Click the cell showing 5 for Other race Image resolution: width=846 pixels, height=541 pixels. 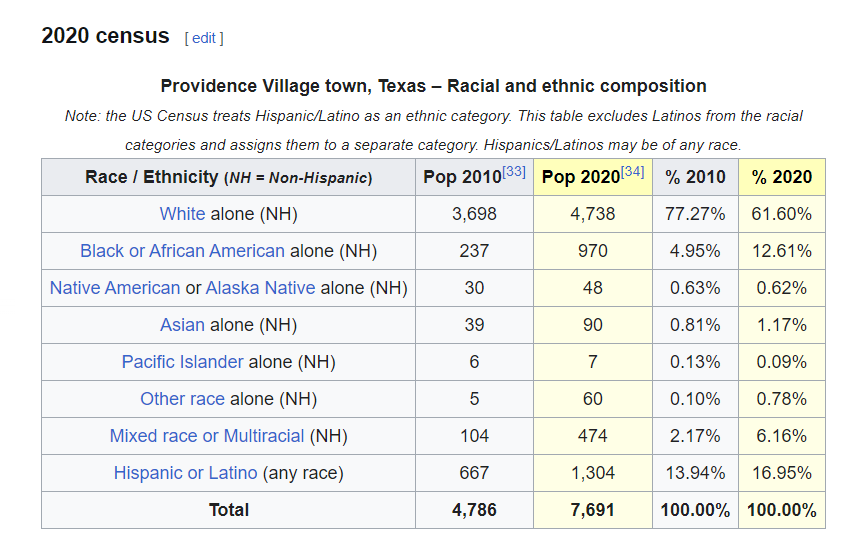[x=474, y=399]
